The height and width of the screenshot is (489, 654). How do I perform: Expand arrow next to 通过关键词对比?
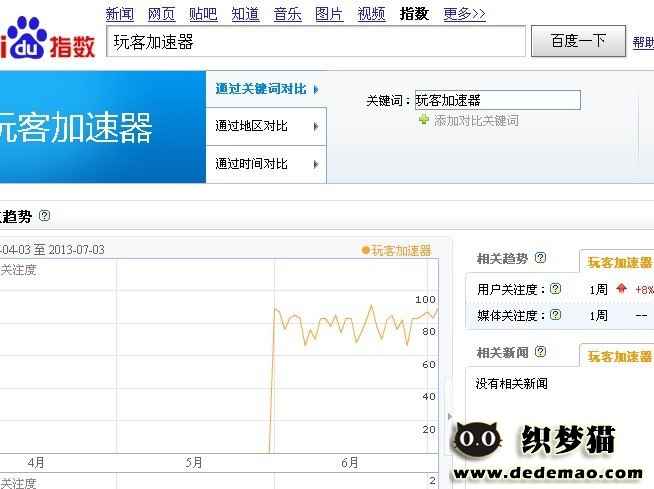(316, 89)
